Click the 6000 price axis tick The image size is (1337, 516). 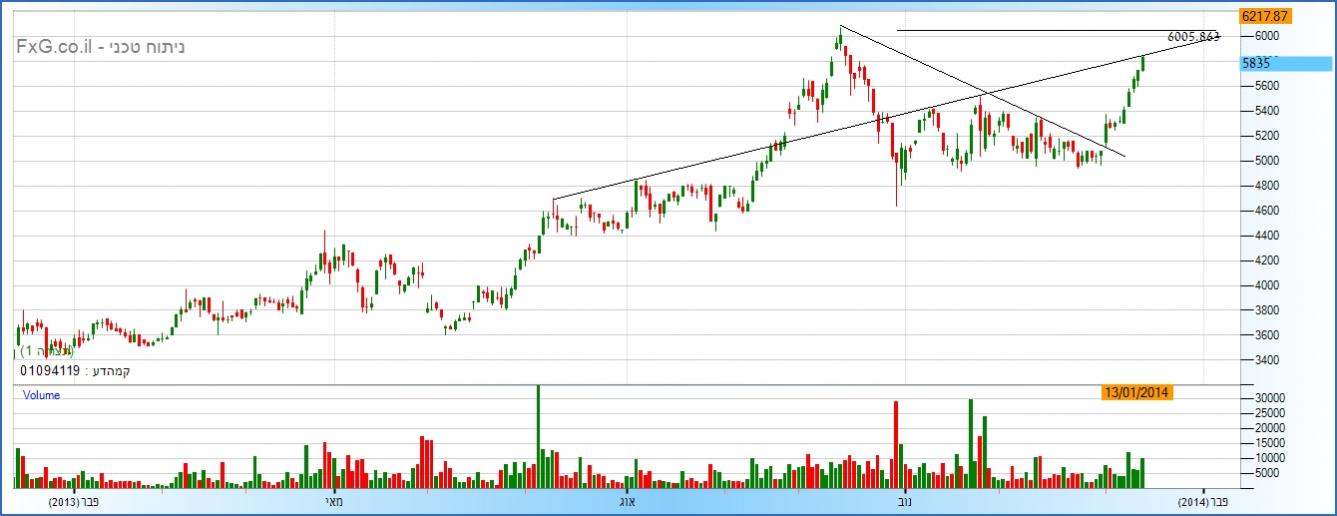click(x=1268, y=36)
